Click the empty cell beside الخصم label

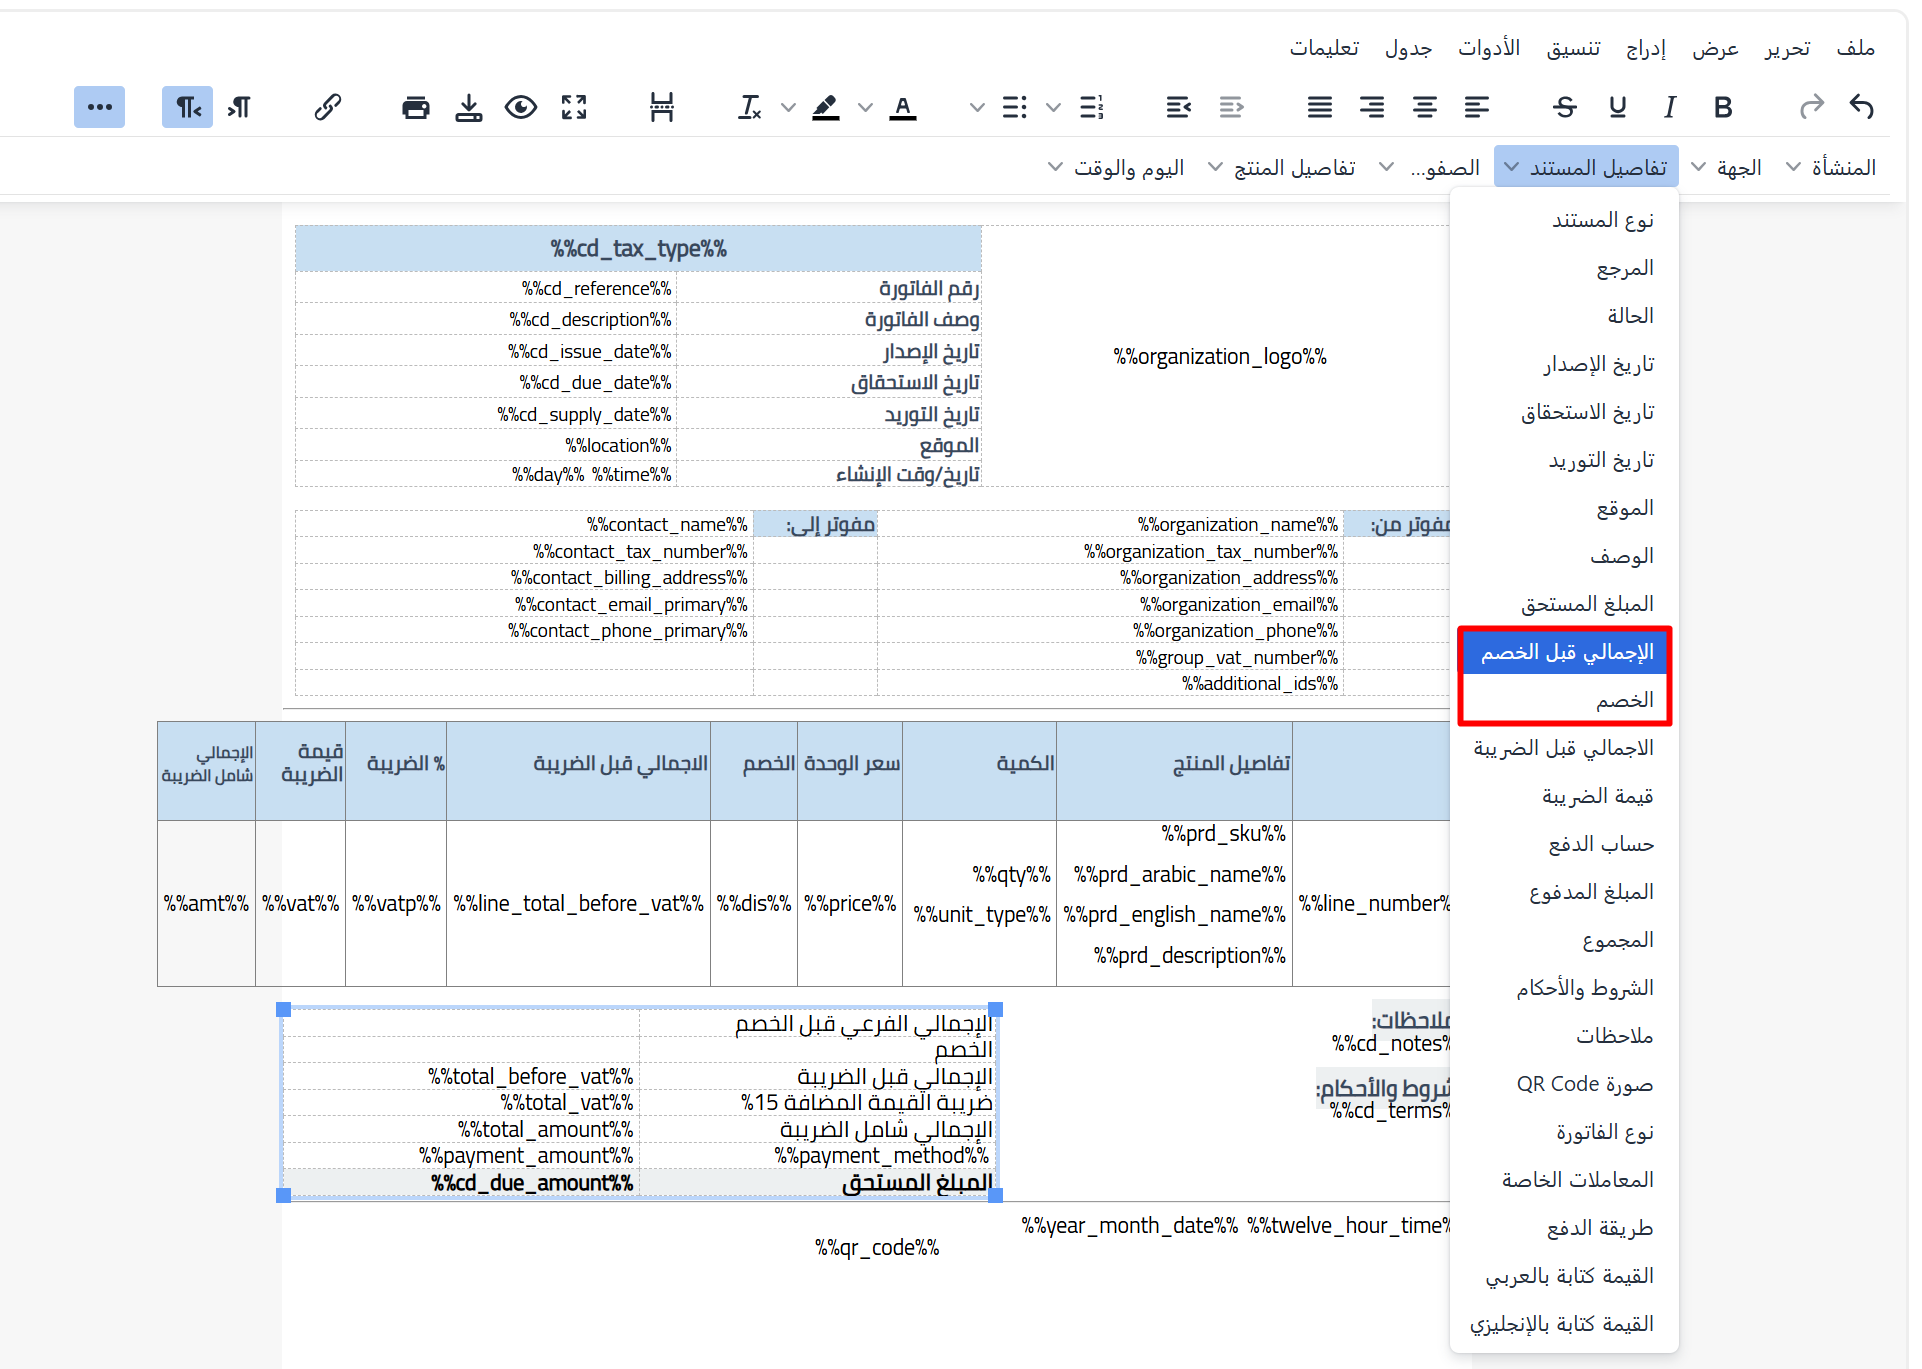(462, 1049)
